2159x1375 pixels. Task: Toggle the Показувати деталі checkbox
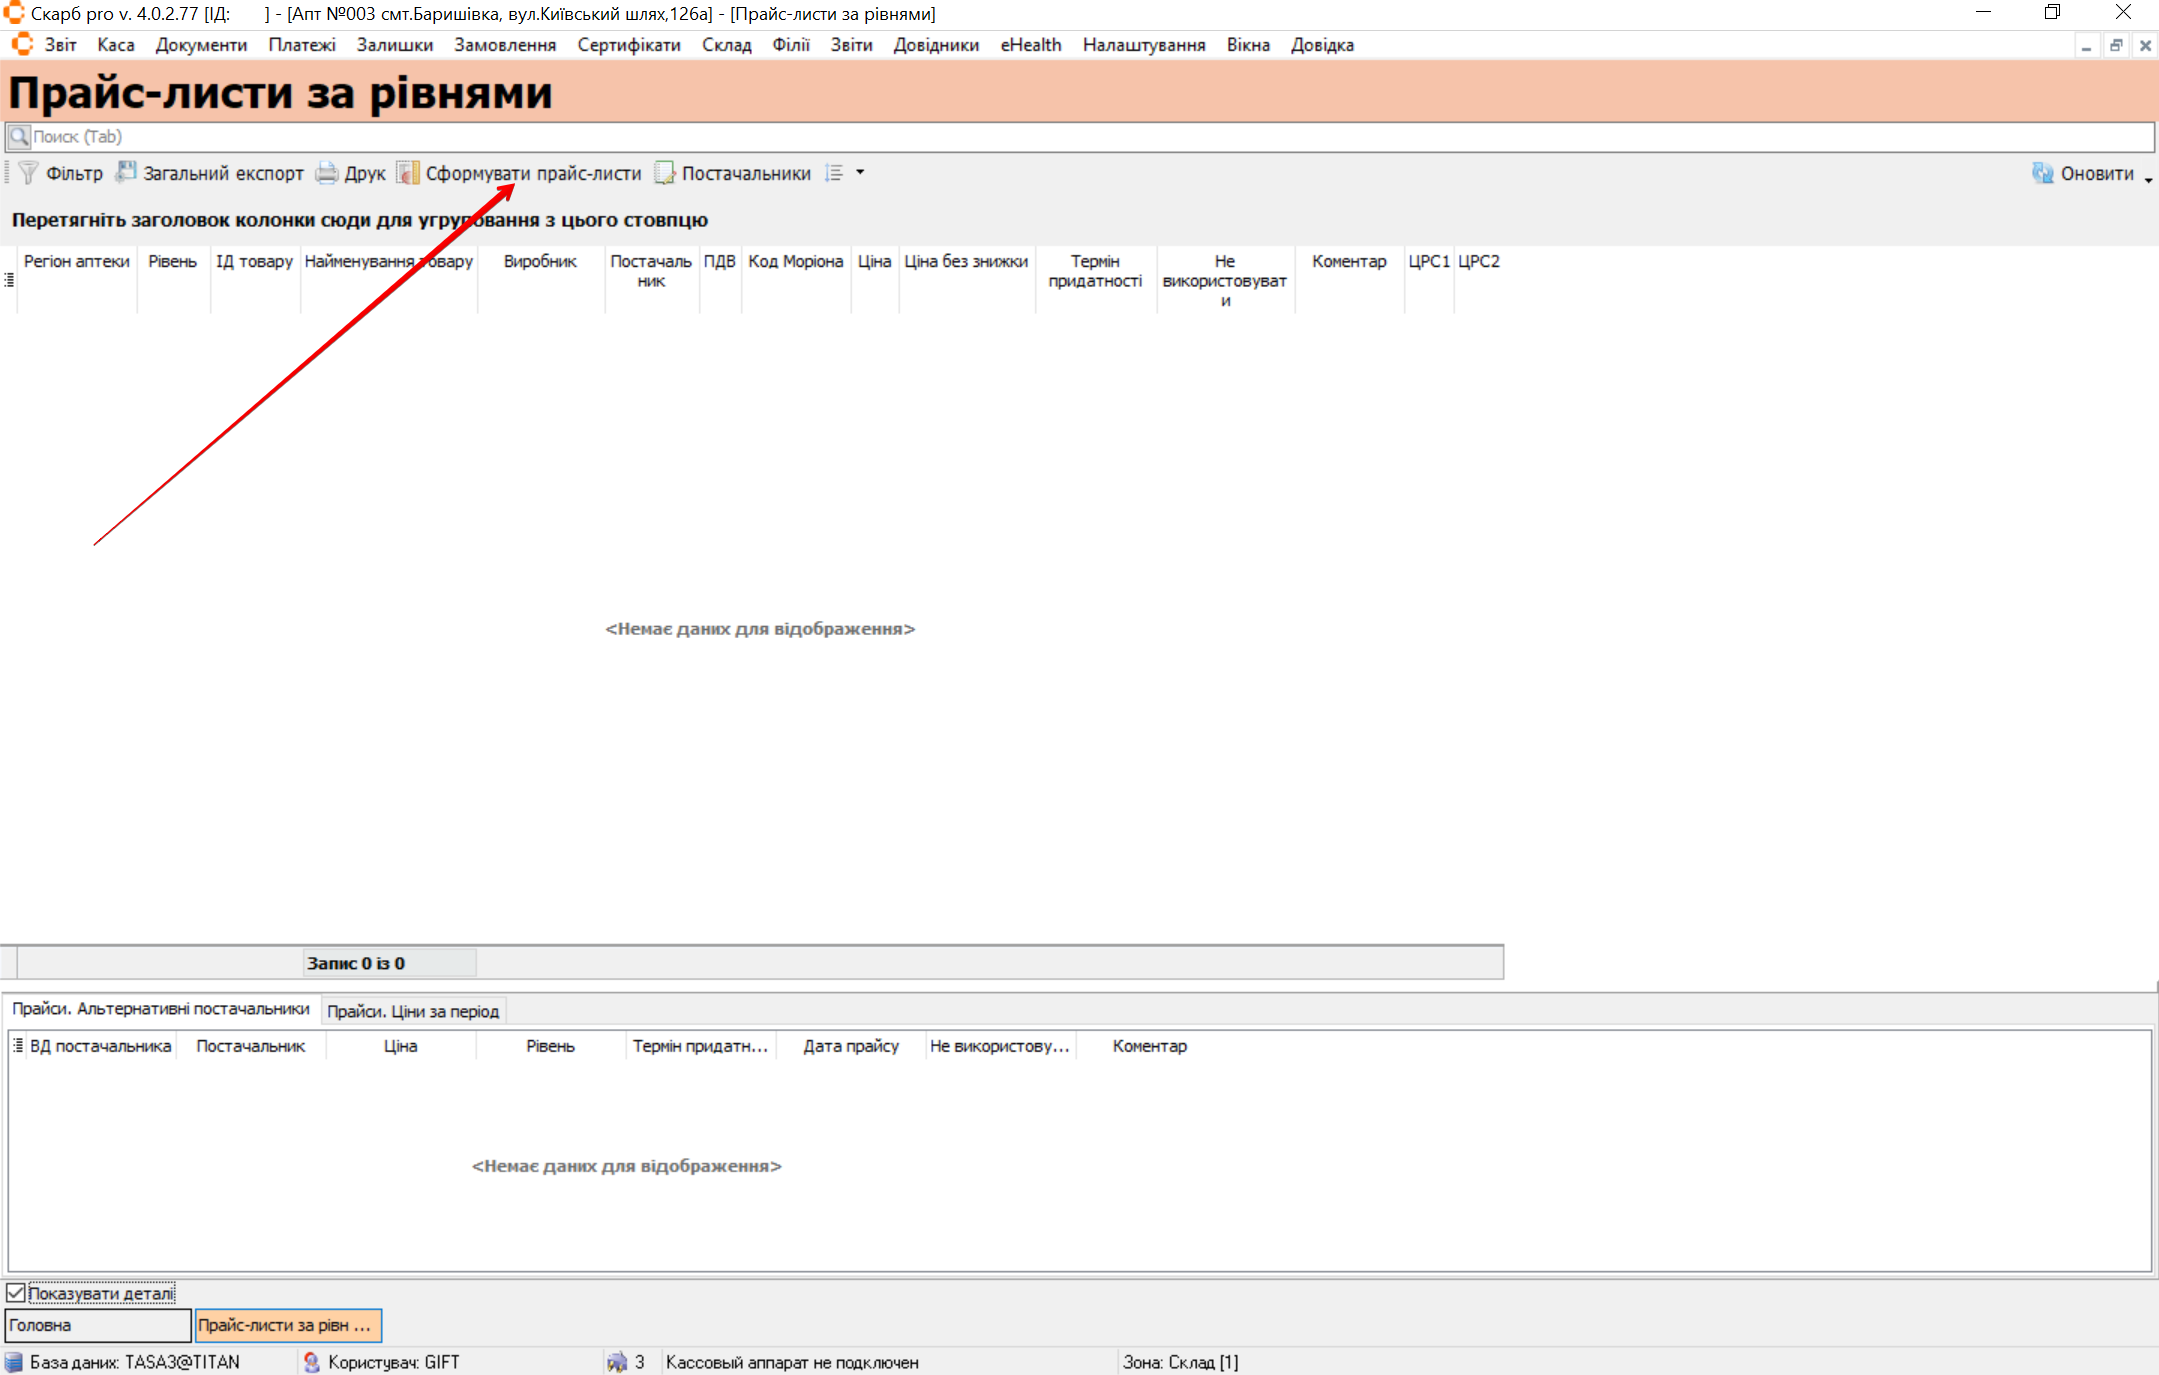point(16,1293)
